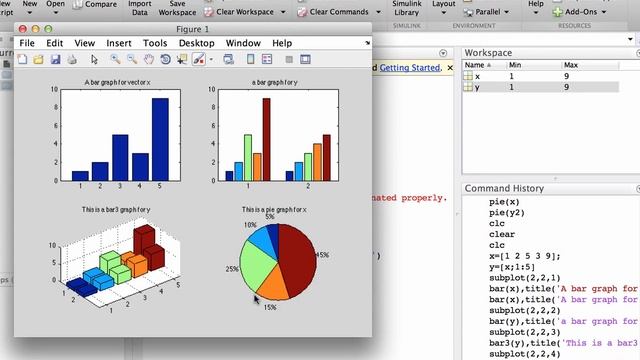This screenshot has width=640, height=360.
Task: Select 'subplot(2,2,4)' in Command History
Action: pyautogui.click(x=524, y=354)
